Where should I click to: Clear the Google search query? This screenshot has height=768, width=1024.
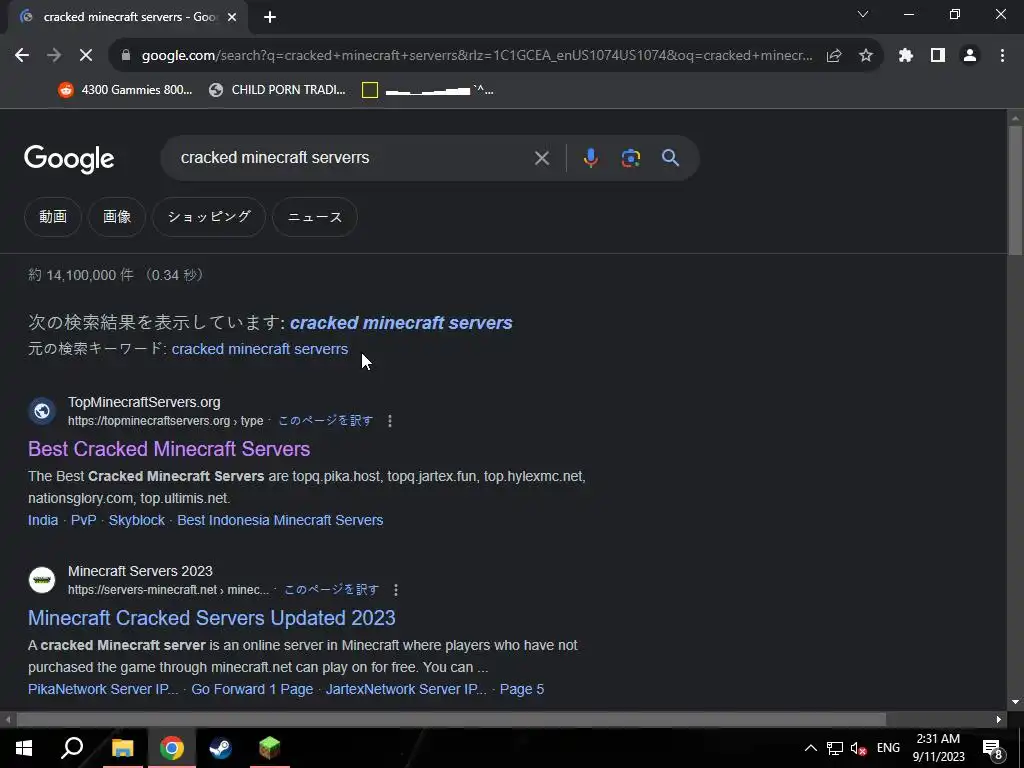tap(542, 158)
